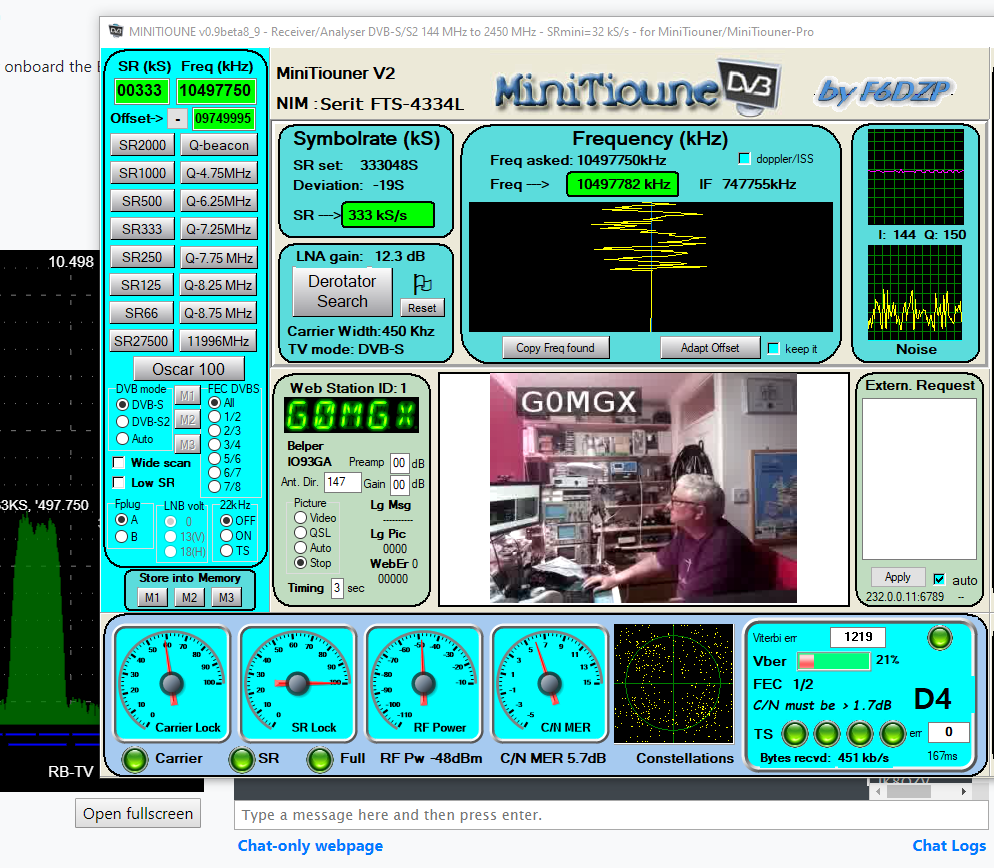Click the Constellations scatter display
Screen dimensions: 994x868
[673, 683]
